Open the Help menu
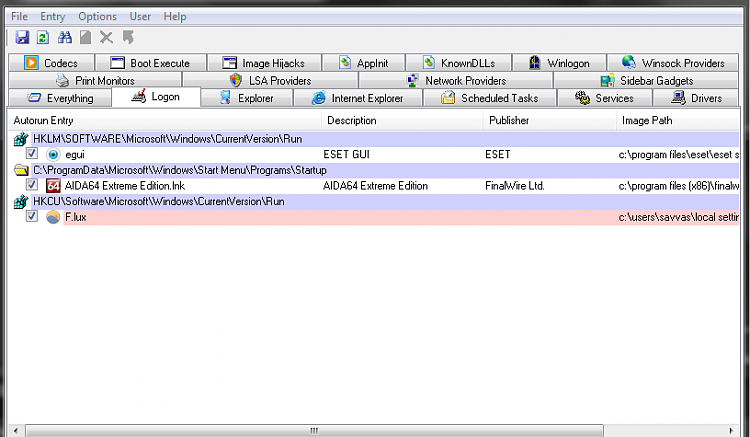Viewport: 750px width, 437px height. (175, 16)
